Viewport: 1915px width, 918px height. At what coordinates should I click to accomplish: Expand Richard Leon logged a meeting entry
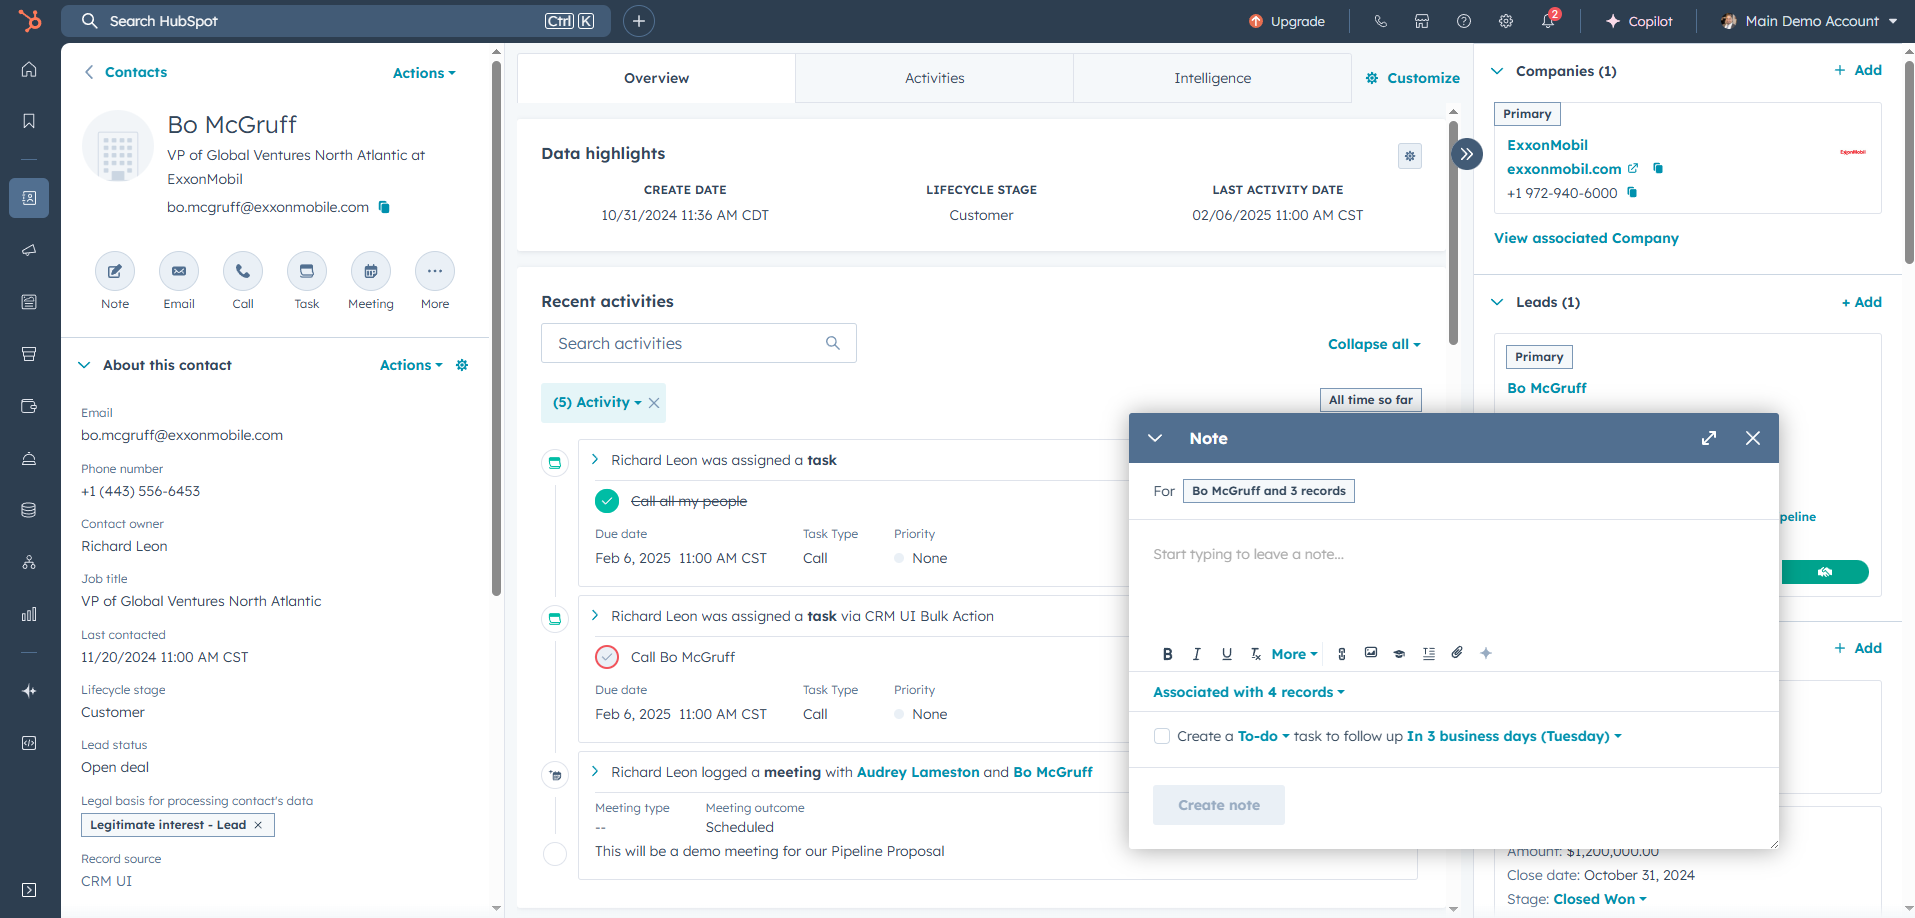point(595,771)
